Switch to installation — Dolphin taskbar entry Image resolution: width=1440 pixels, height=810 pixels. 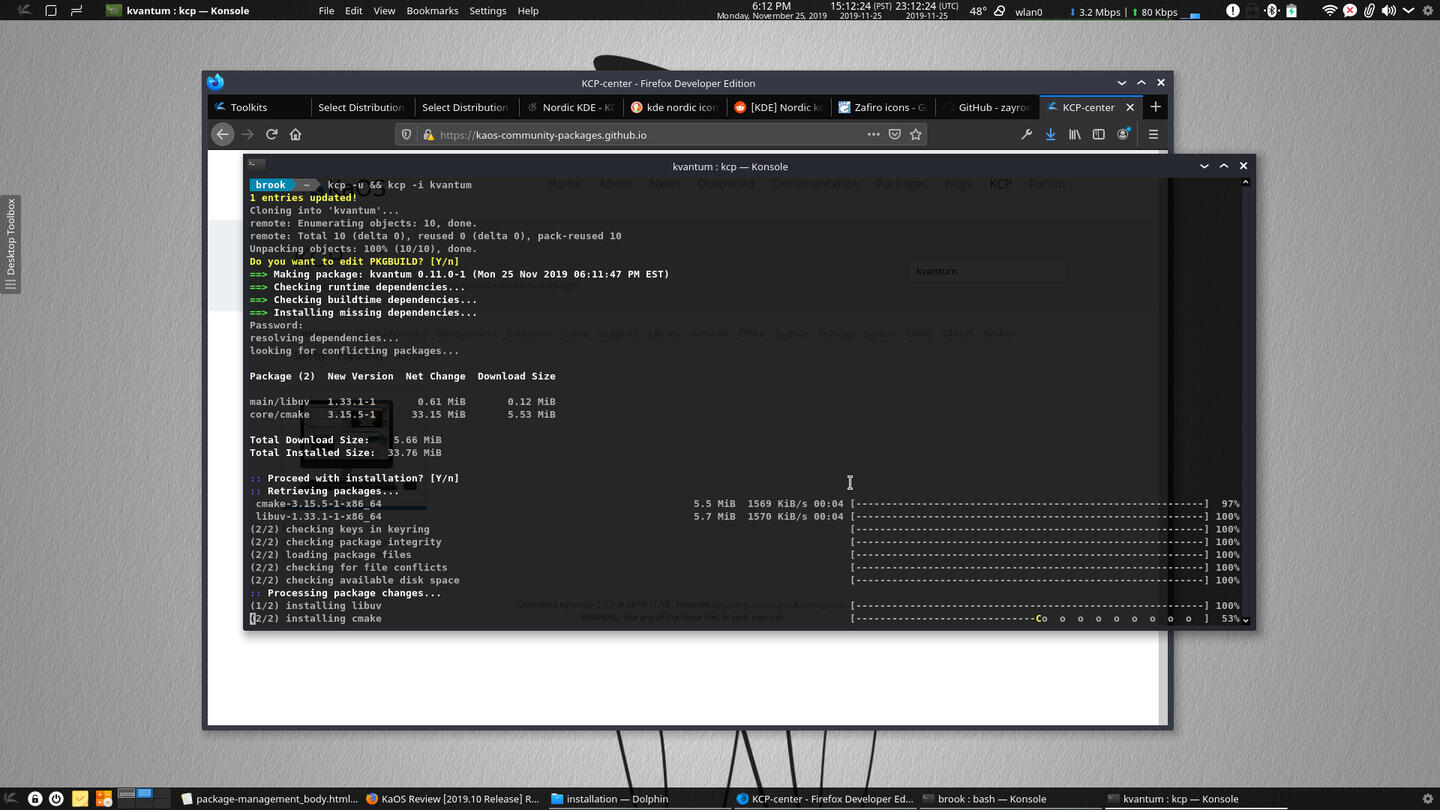click(638, 799)
